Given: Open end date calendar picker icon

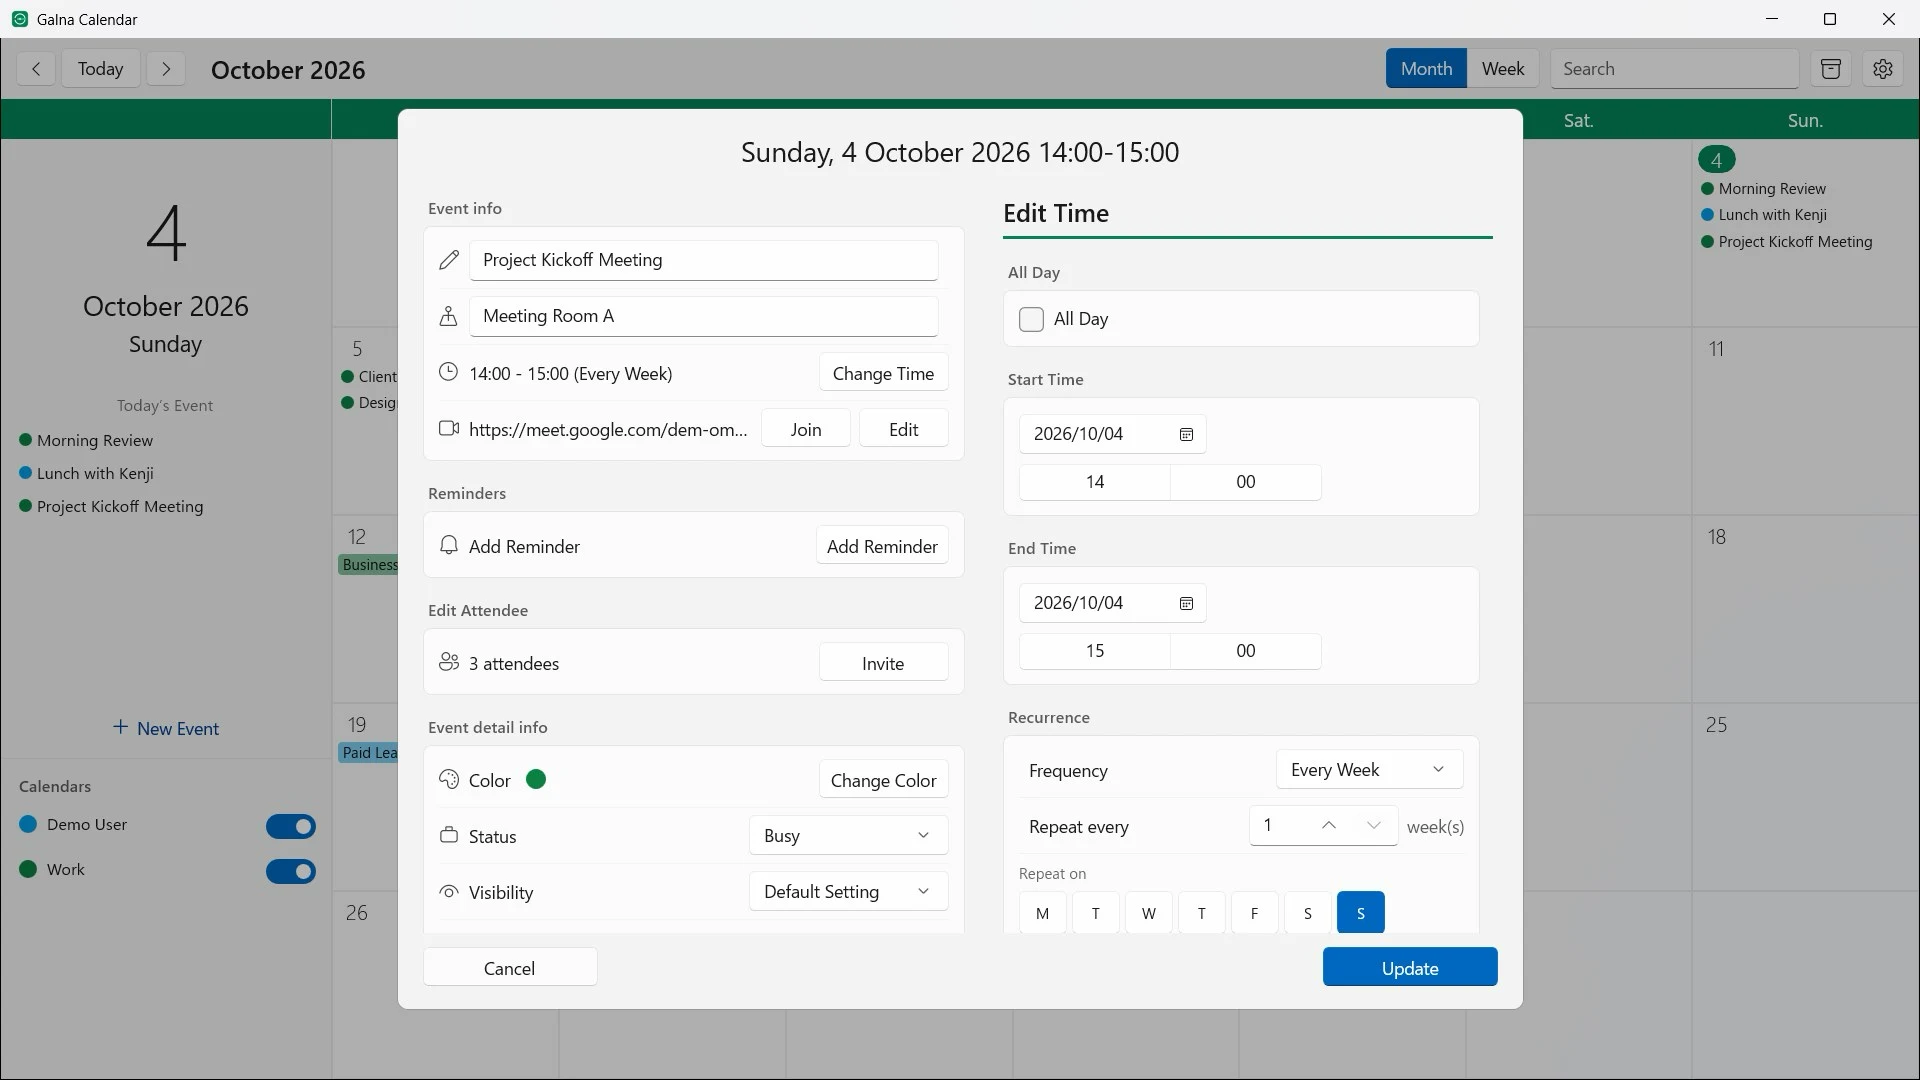Looking at the screenshot, I should pos(1186,603).
